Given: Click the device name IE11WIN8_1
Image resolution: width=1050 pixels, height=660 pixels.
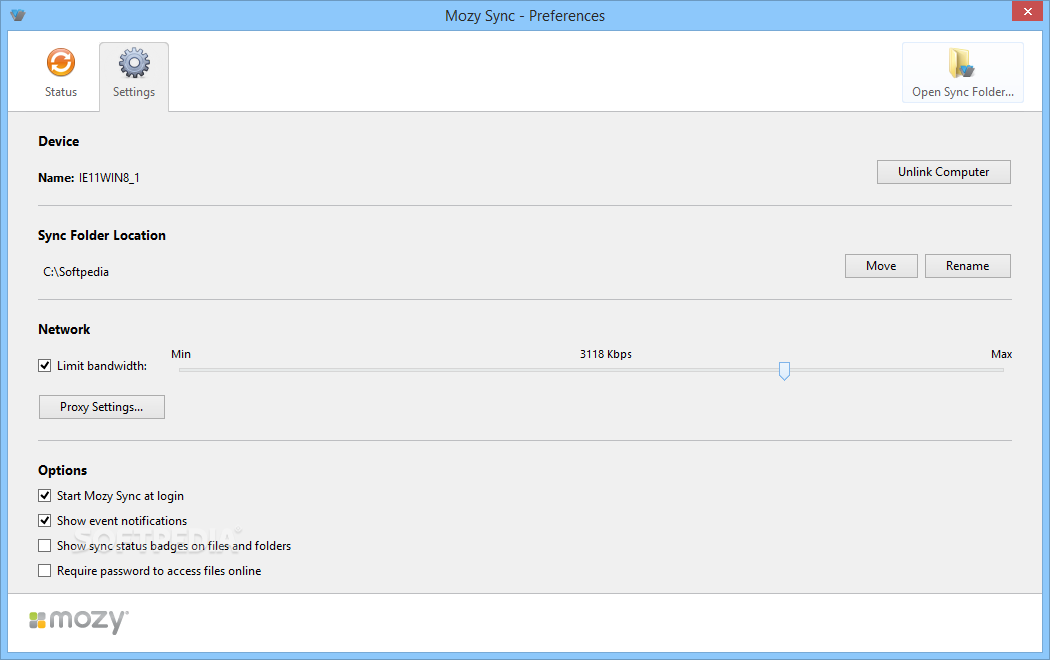Looking at the screenshot, I should pyautogui.click(x=109, y=177).
